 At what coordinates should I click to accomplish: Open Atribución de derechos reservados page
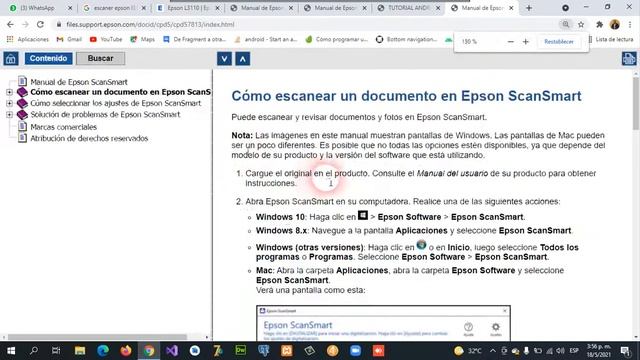(89, 138)
